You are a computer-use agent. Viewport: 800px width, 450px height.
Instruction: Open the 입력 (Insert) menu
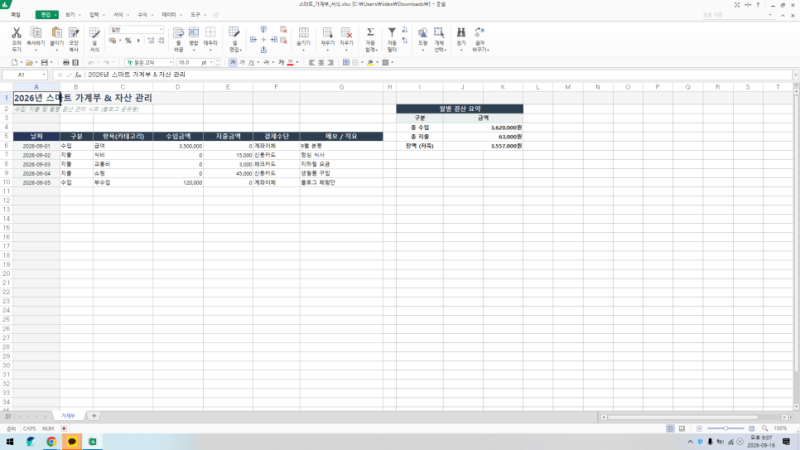pos(94,15)
